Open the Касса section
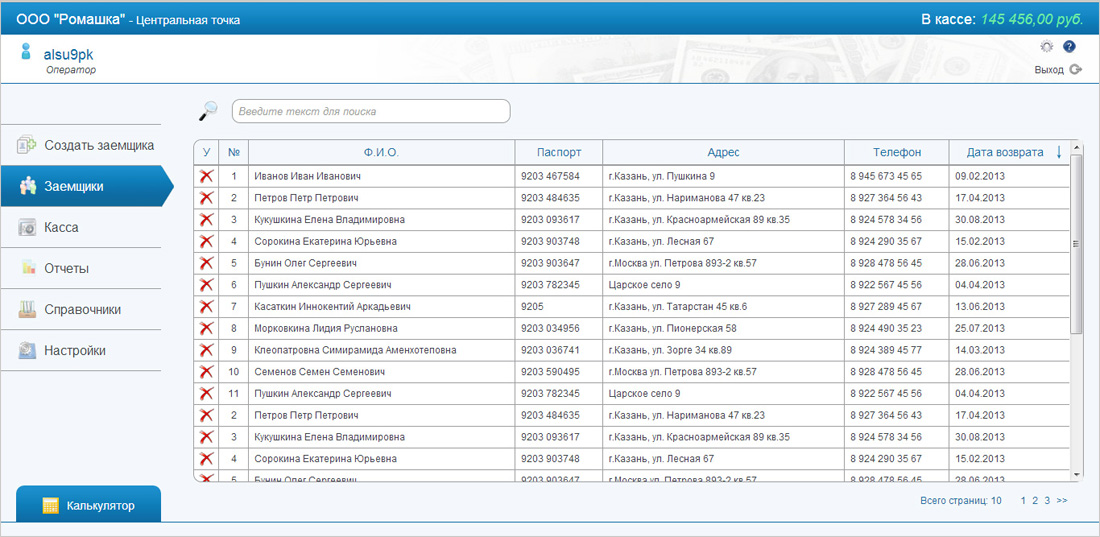This screenshot has width=1100, height=537. [x=81, y=227]
